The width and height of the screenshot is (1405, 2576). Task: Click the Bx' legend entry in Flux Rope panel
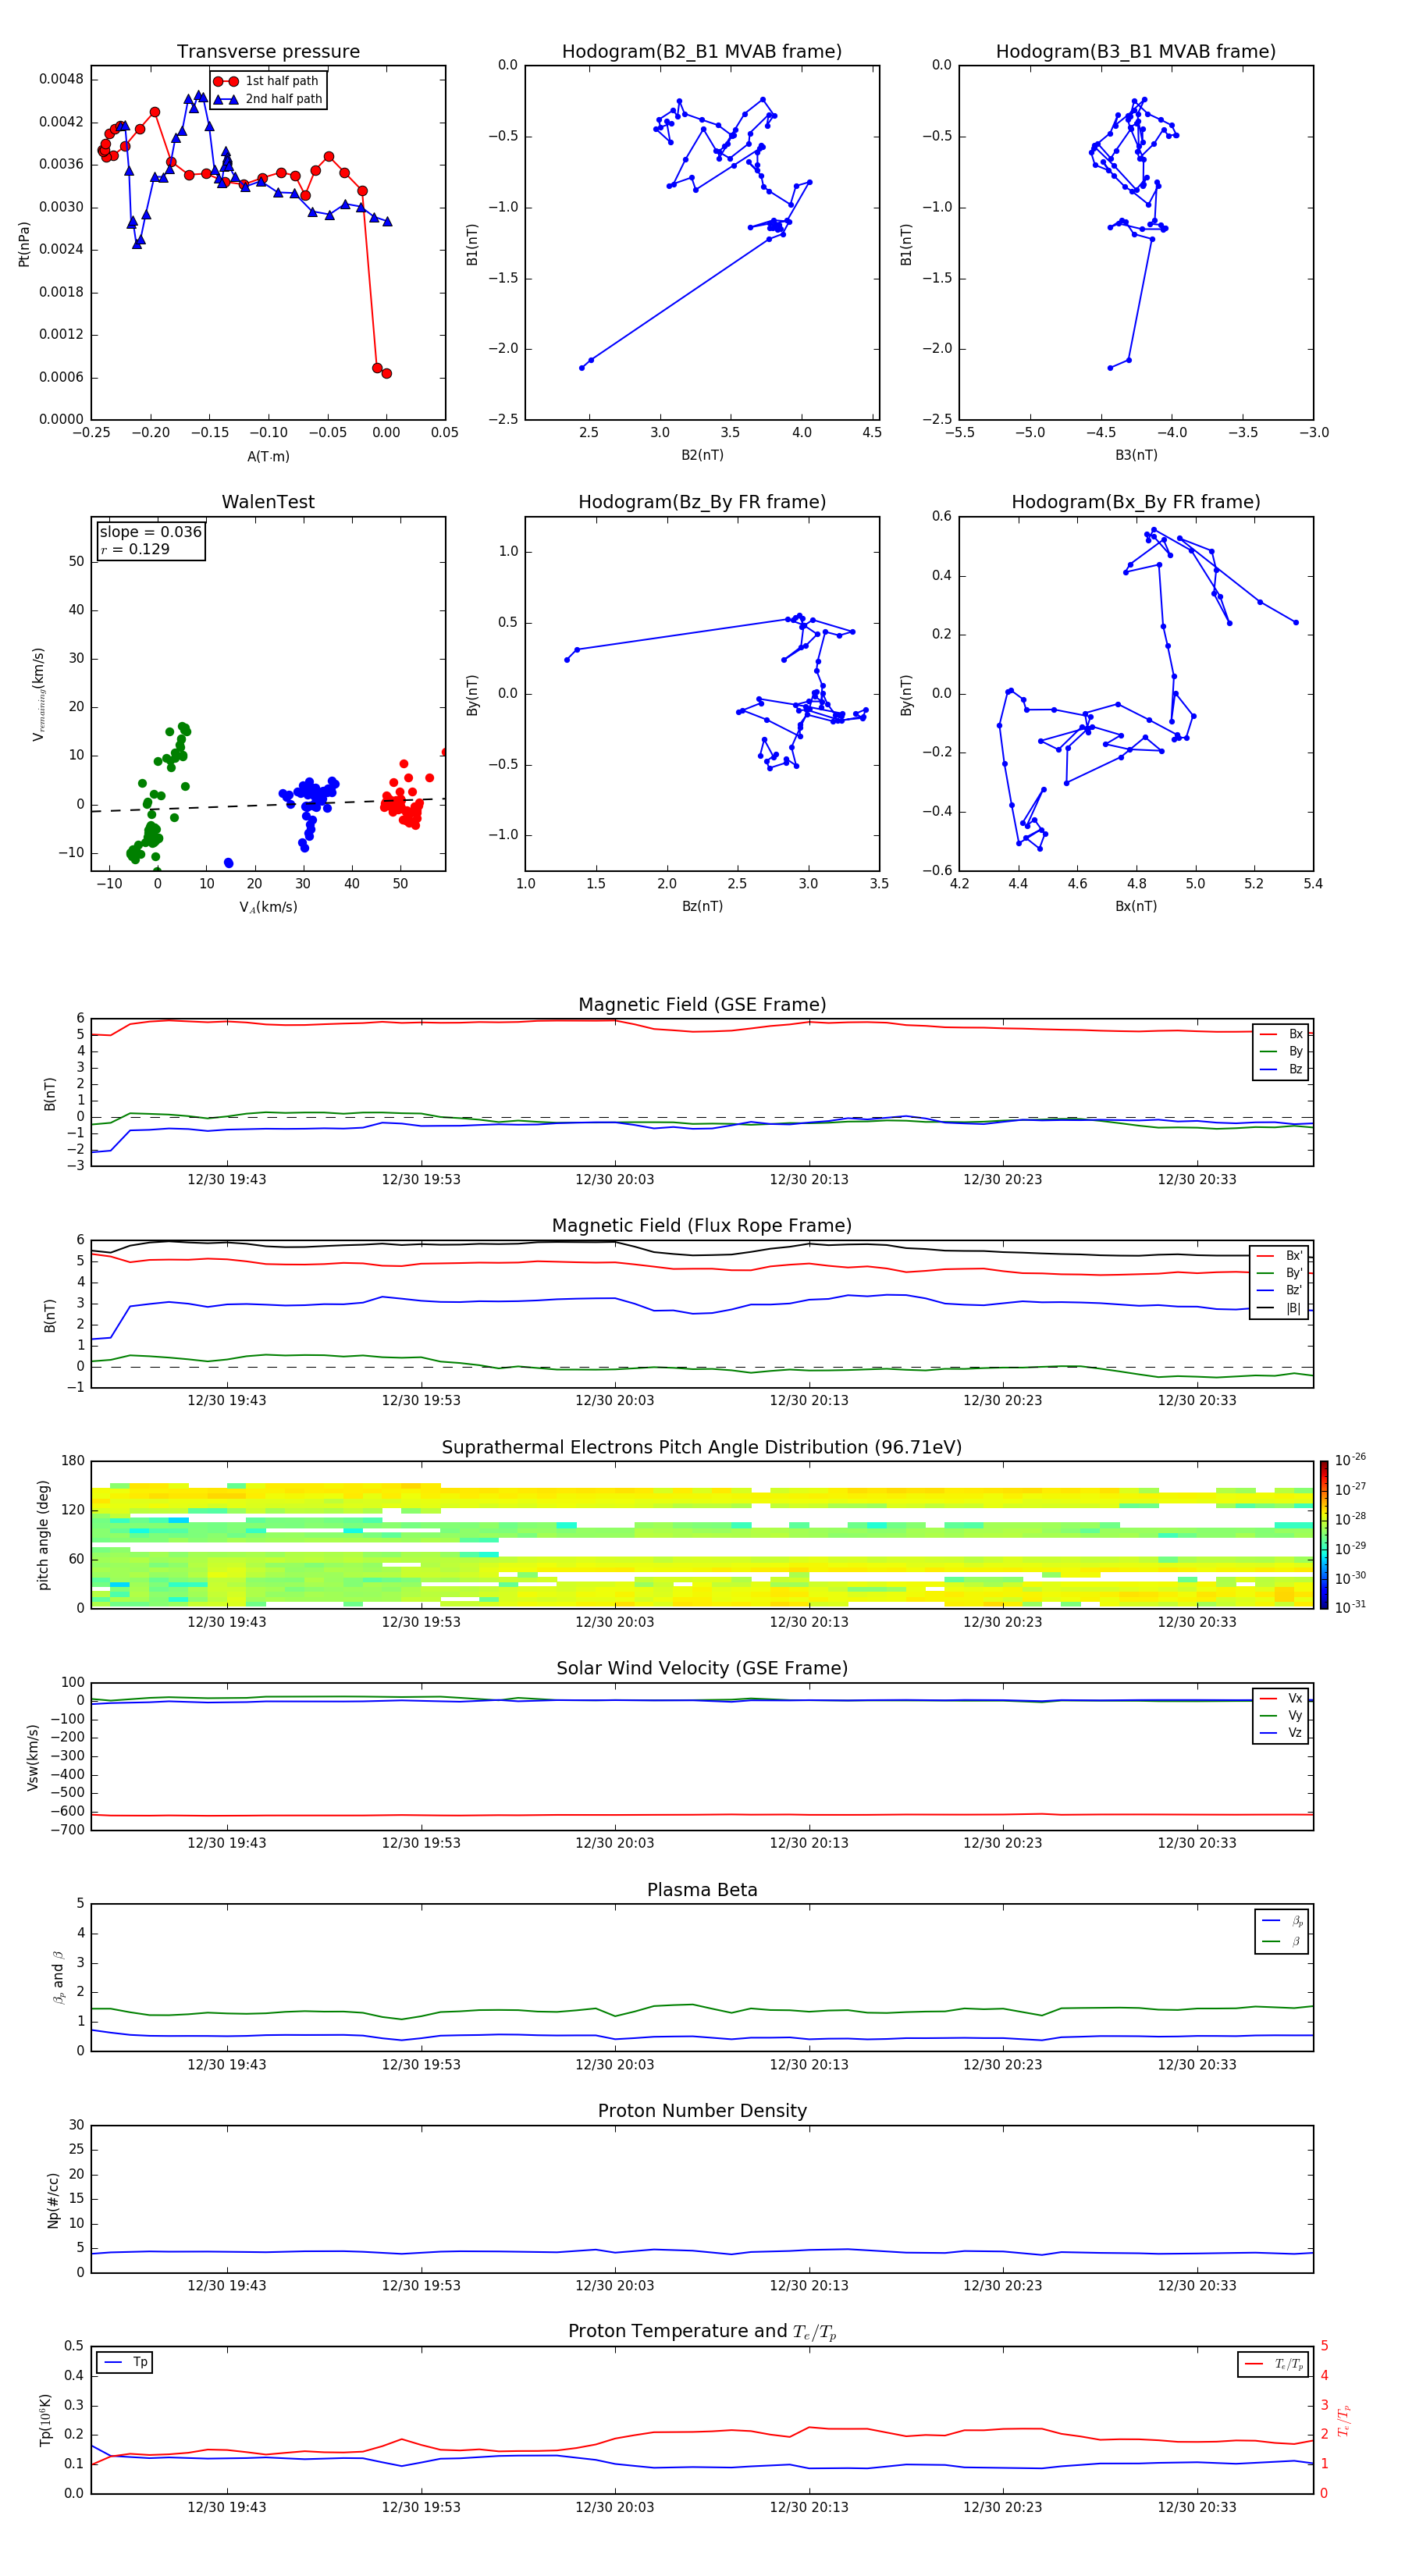coord(1280,1256)
